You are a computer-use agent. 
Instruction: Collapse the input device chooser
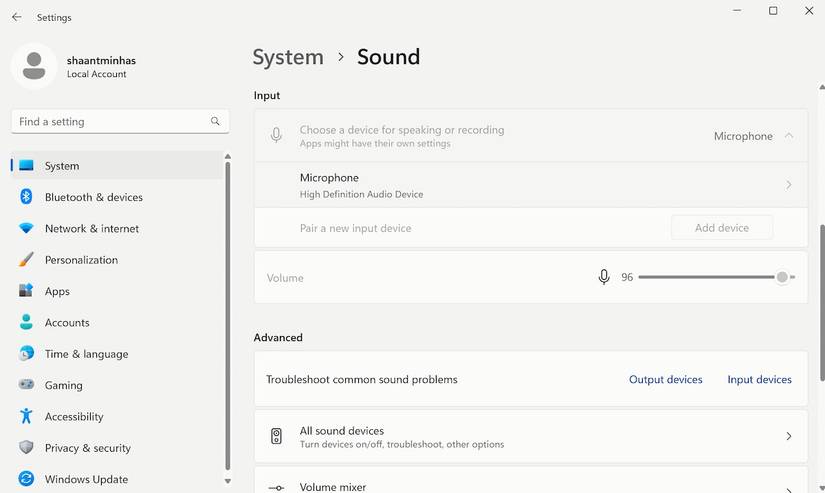pyautogui.click(x=789, y=136)
